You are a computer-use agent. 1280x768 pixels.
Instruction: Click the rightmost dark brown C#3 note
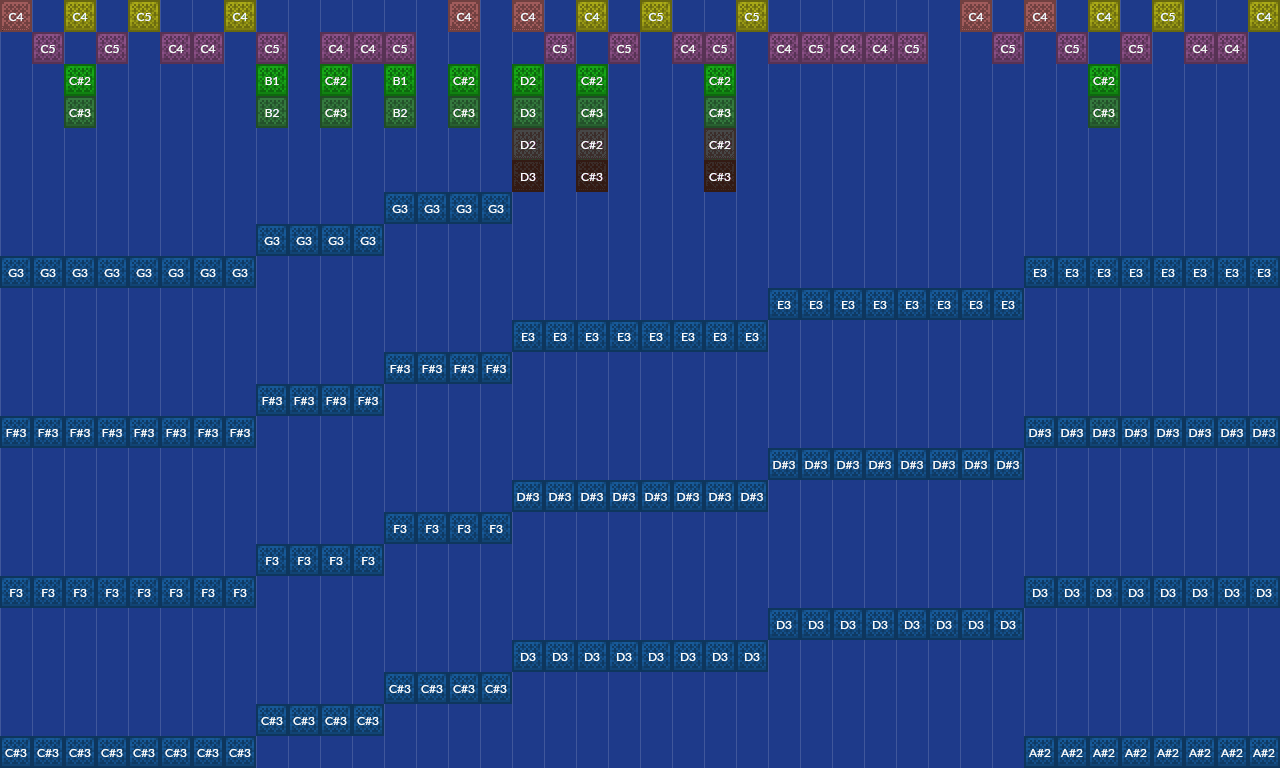pyautogui.click(x=720, y=176)
